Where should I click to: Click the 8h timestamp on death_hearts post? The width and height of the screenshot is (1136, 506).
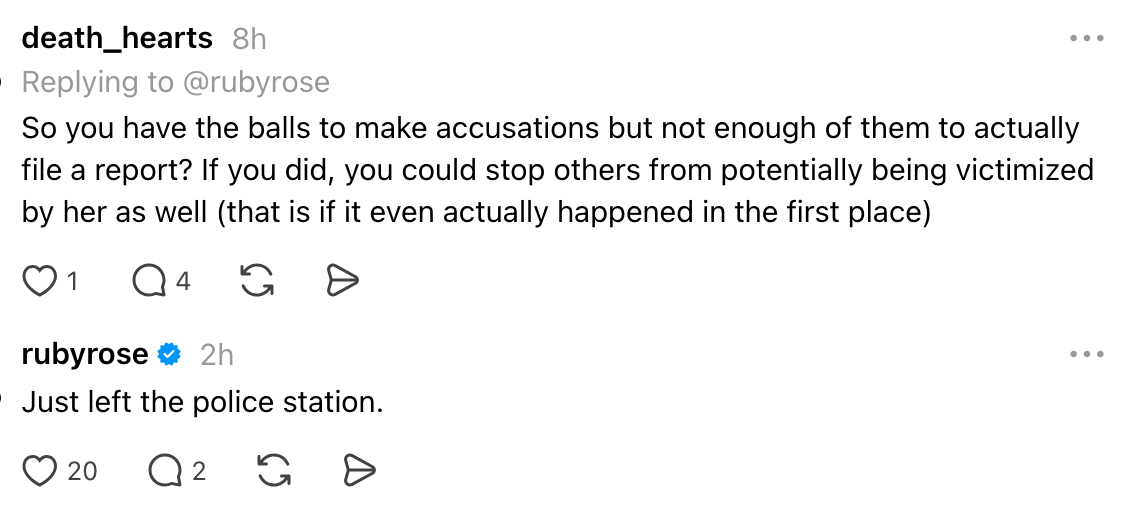249,39
